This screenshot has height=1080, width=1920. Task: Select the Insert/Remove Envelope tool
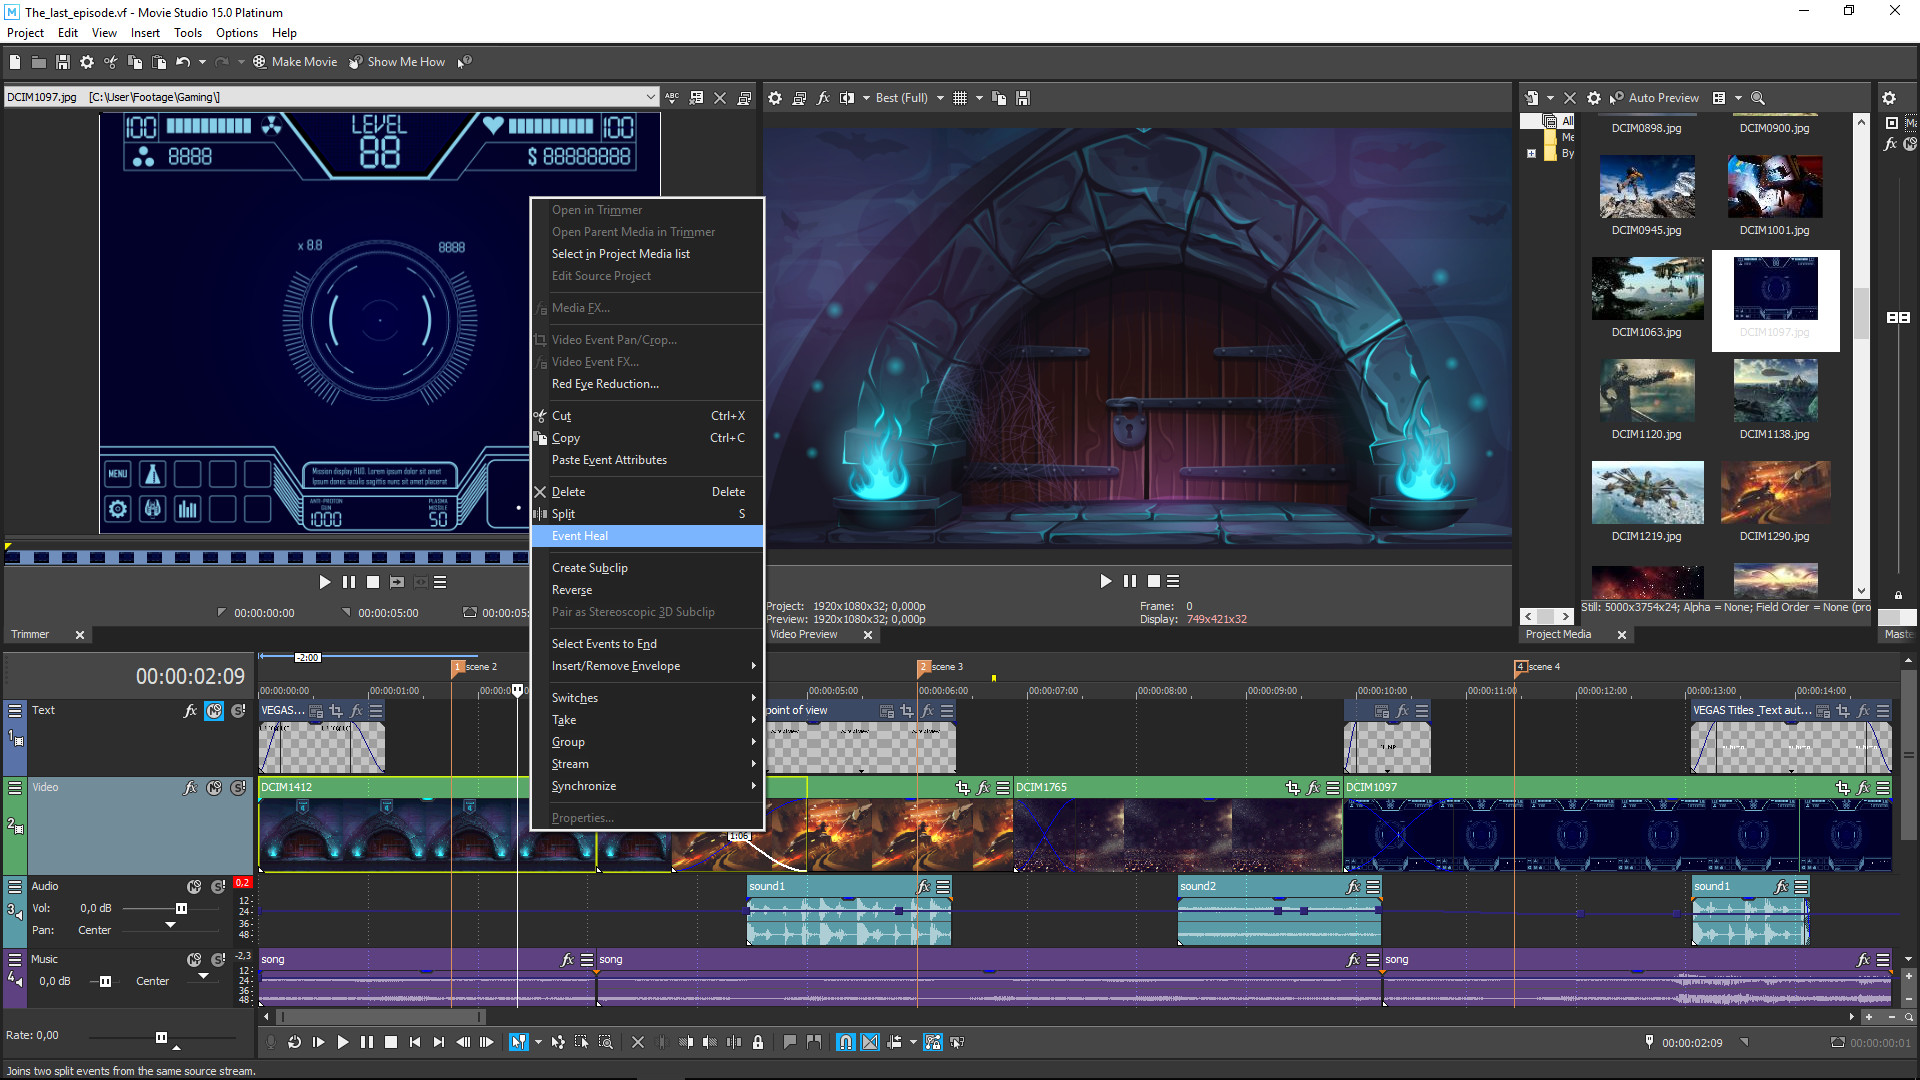click(x=616, y=665)
